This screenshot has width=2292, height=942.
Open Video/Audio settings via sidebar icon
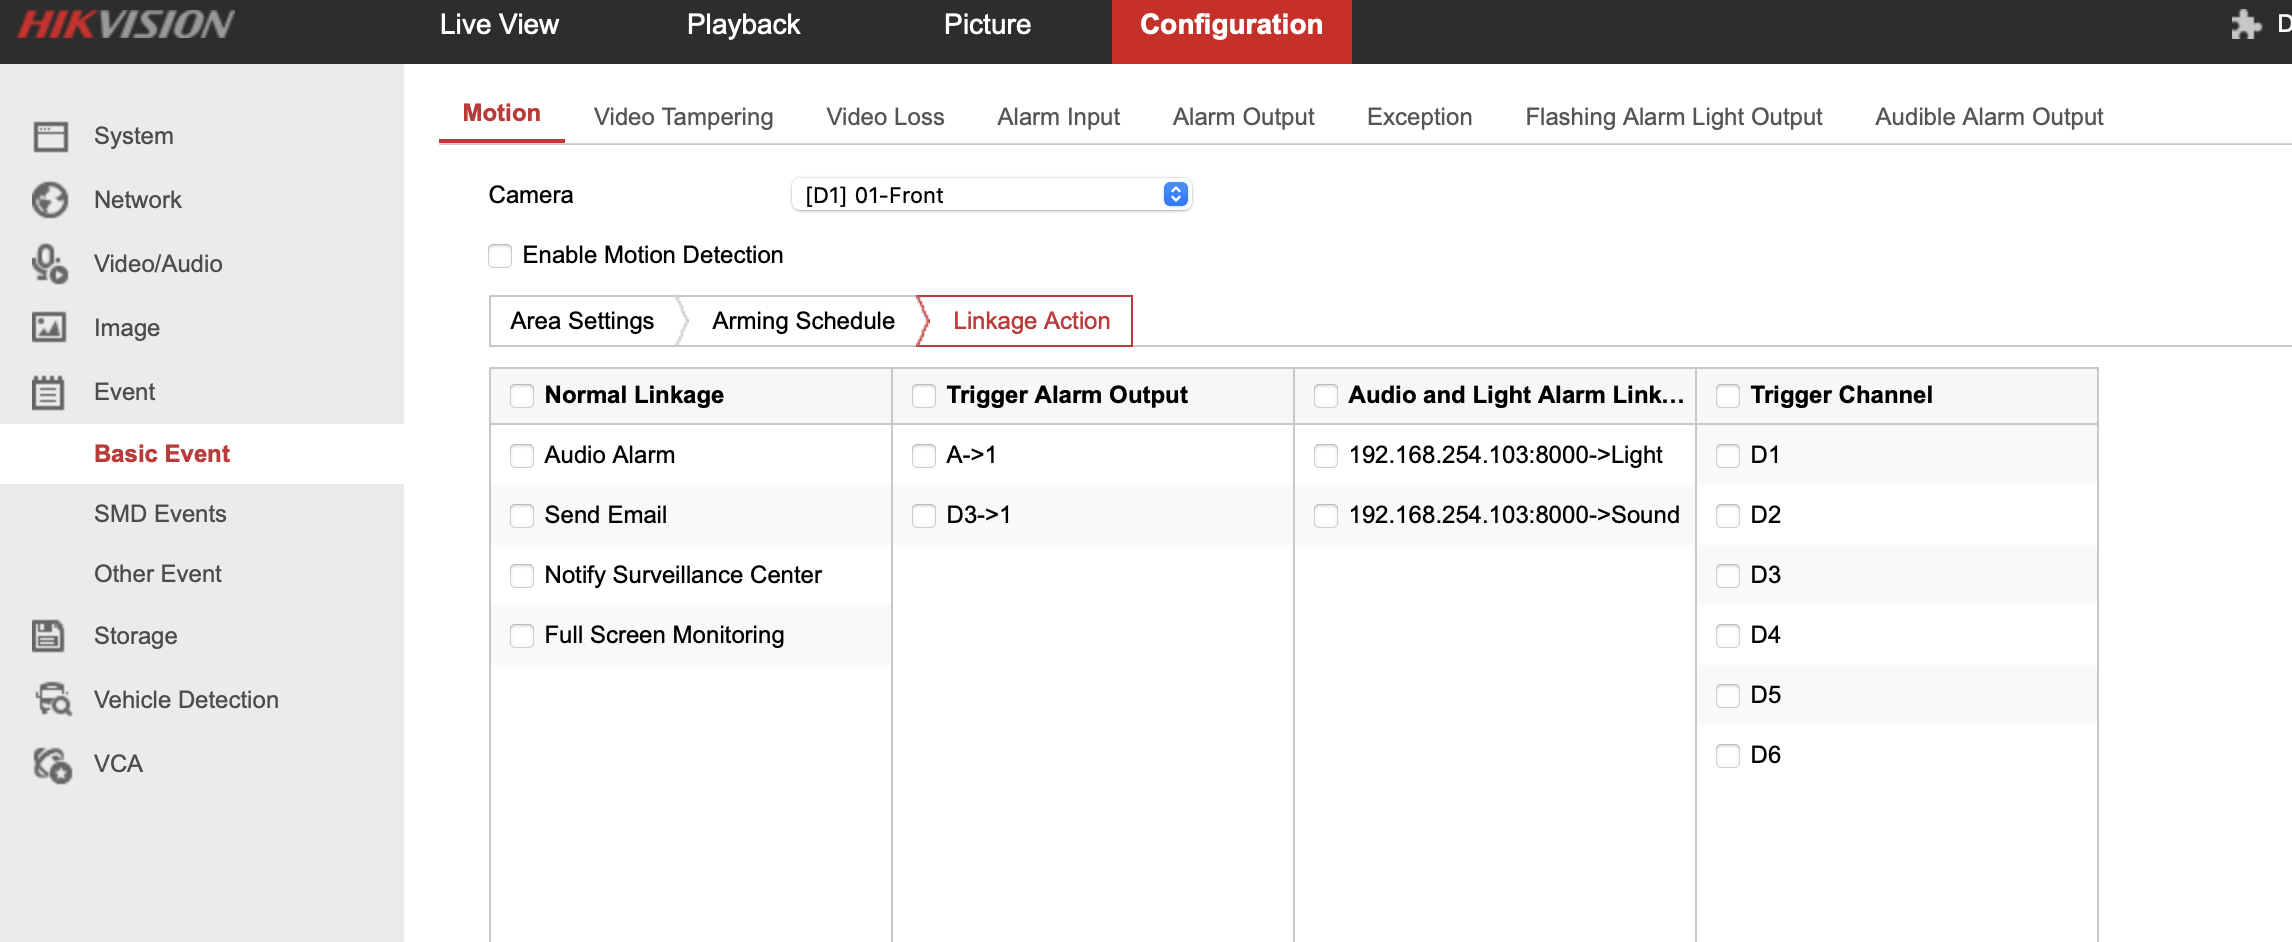coord(50,263)
